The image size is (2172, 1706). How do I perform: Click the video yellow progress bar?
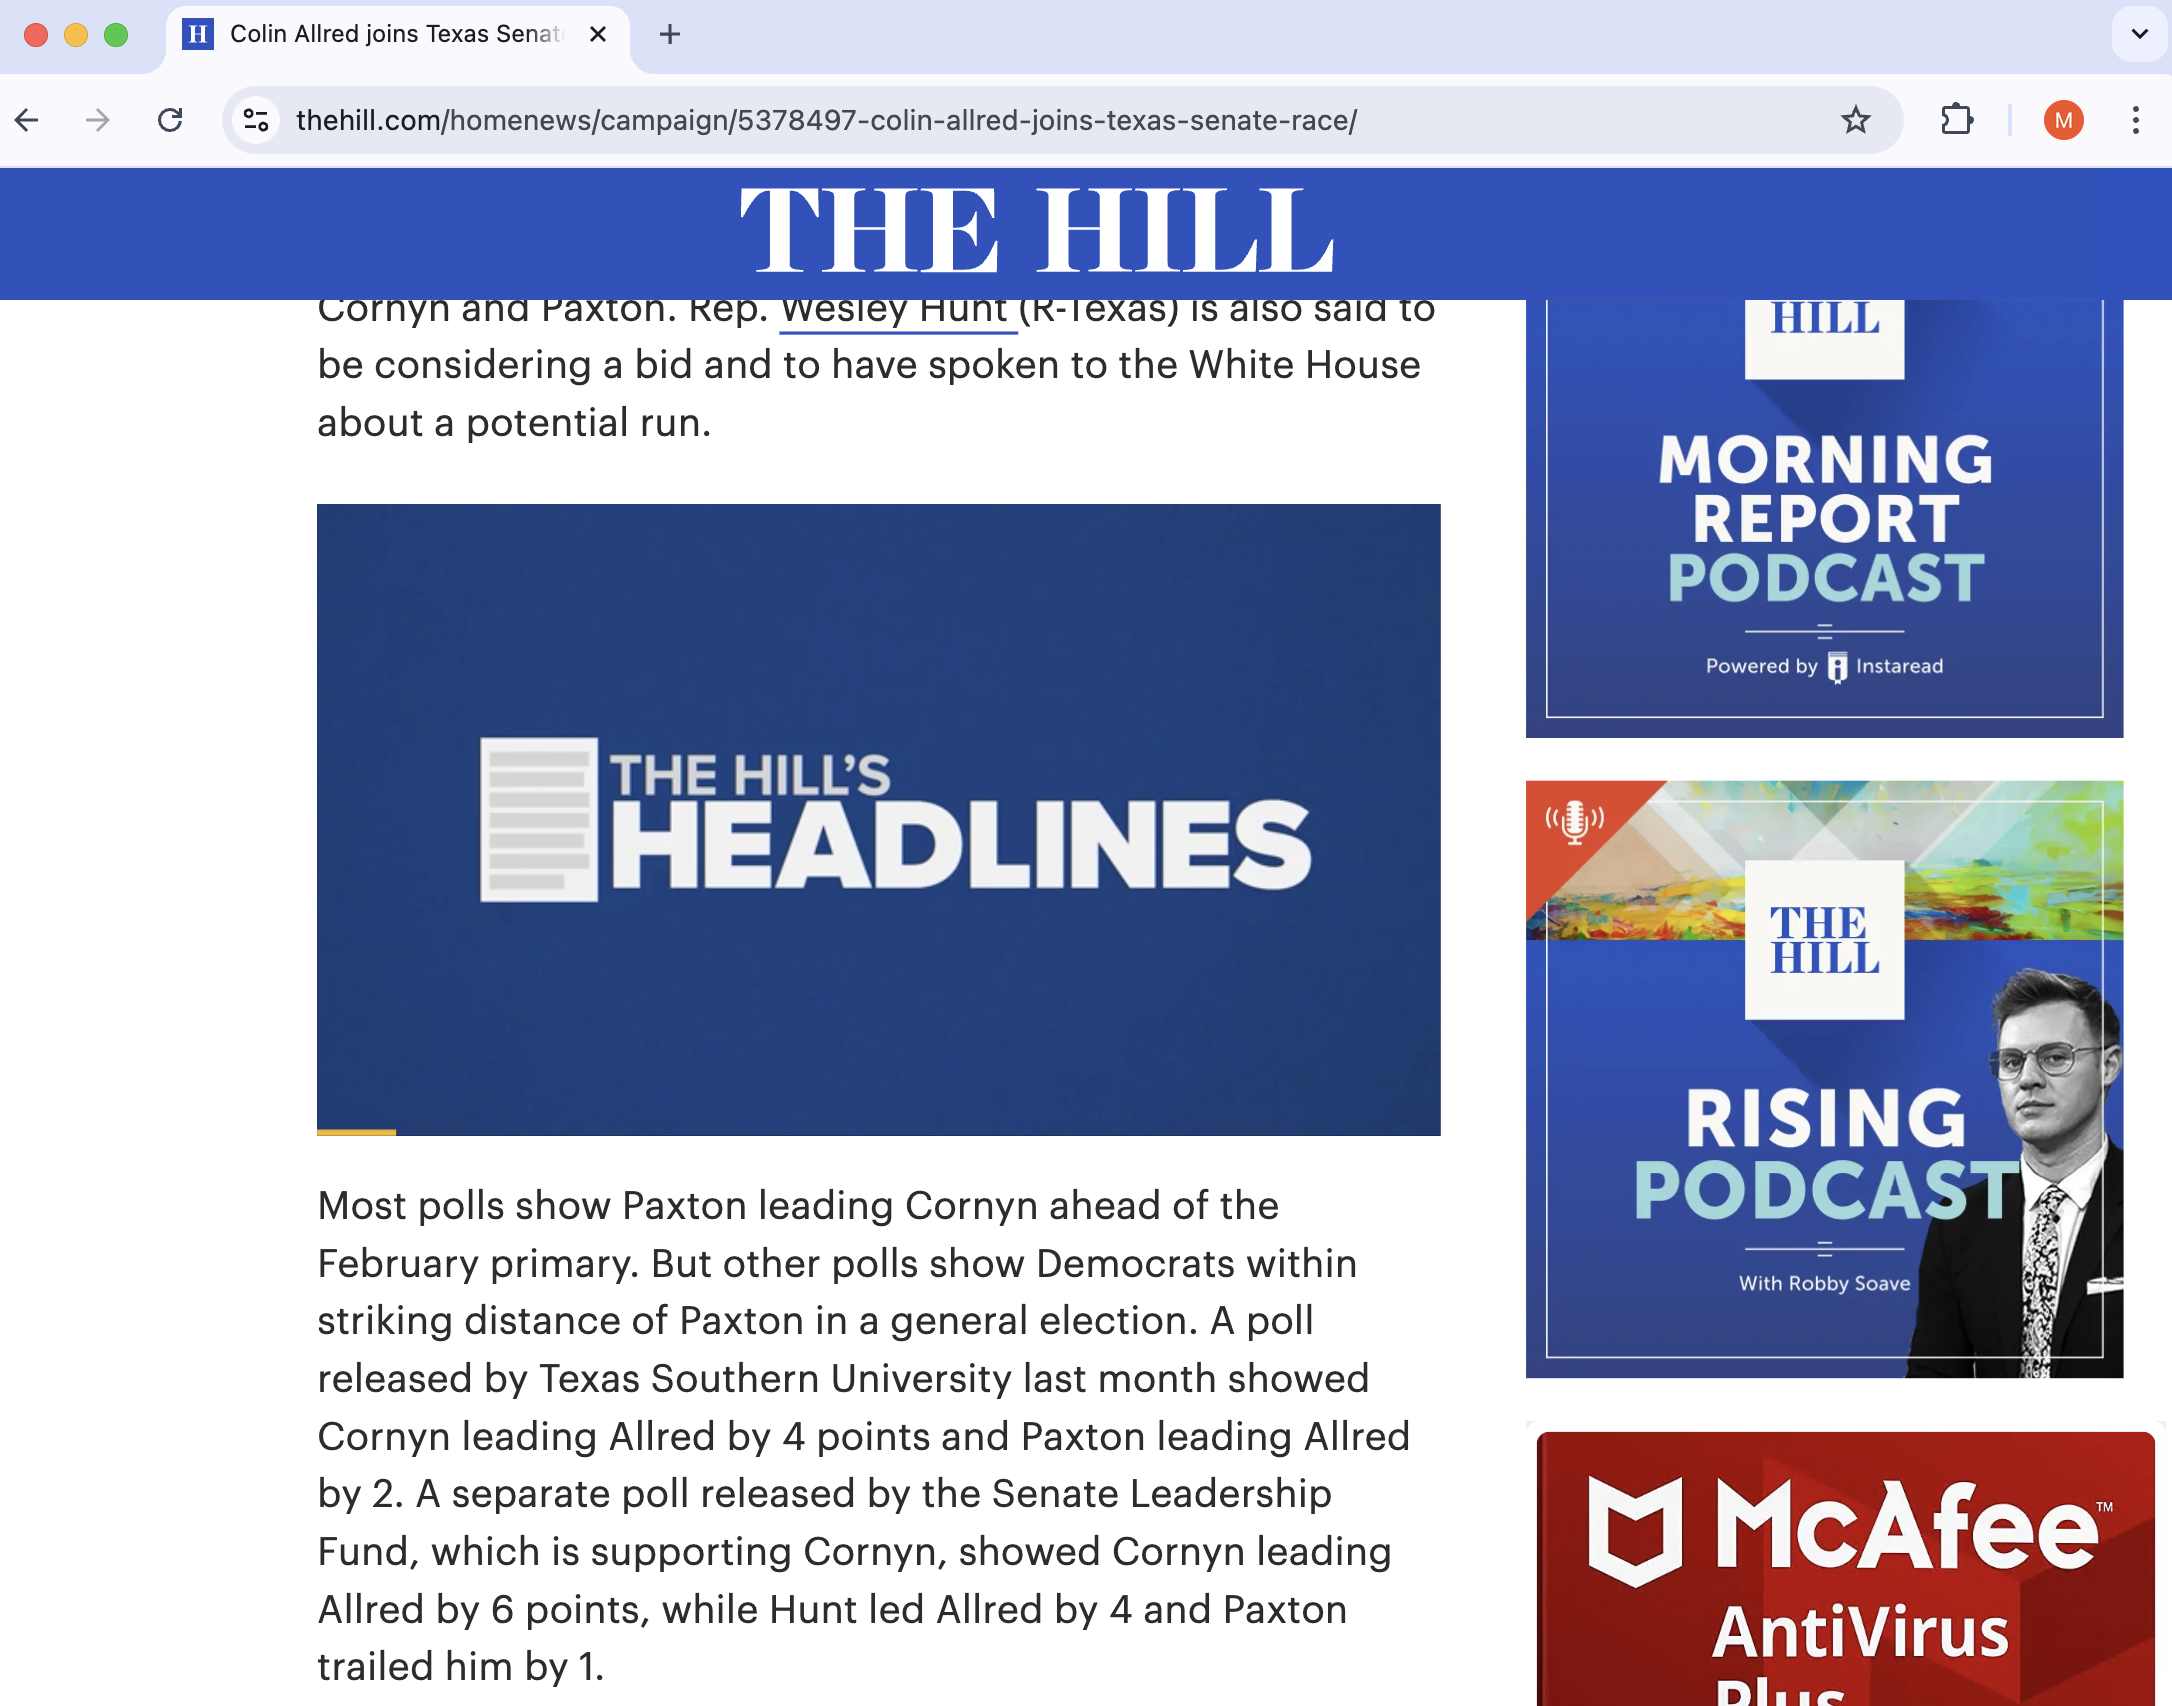[x=357, y=1132]
